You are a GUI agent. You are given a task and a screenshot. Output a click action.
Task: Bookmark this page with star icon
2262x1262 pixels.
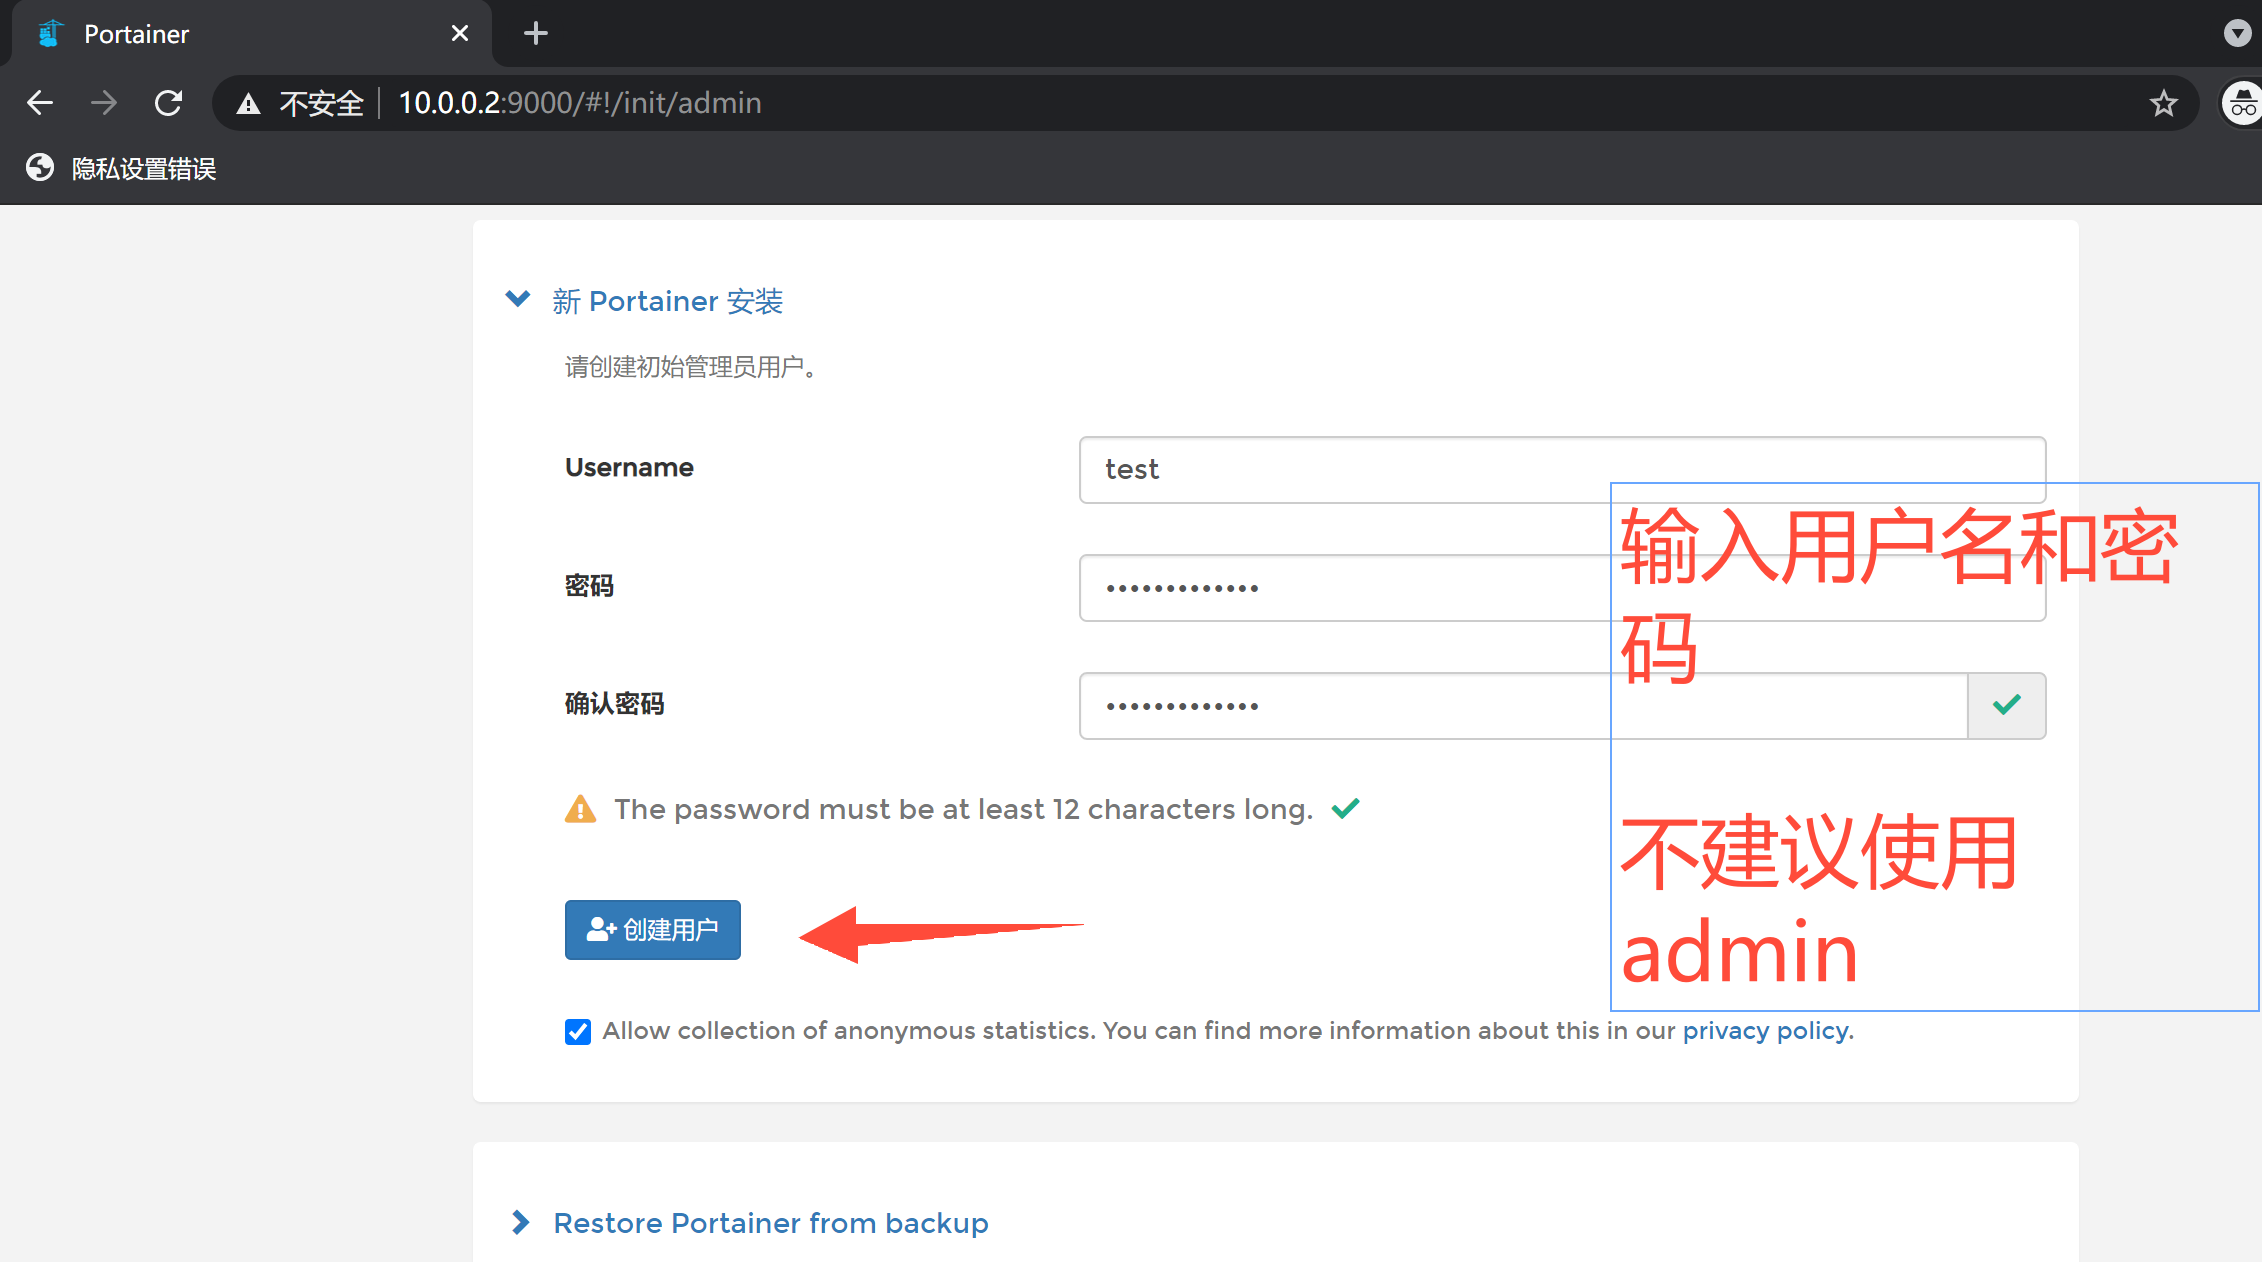tap(2164, 103)
